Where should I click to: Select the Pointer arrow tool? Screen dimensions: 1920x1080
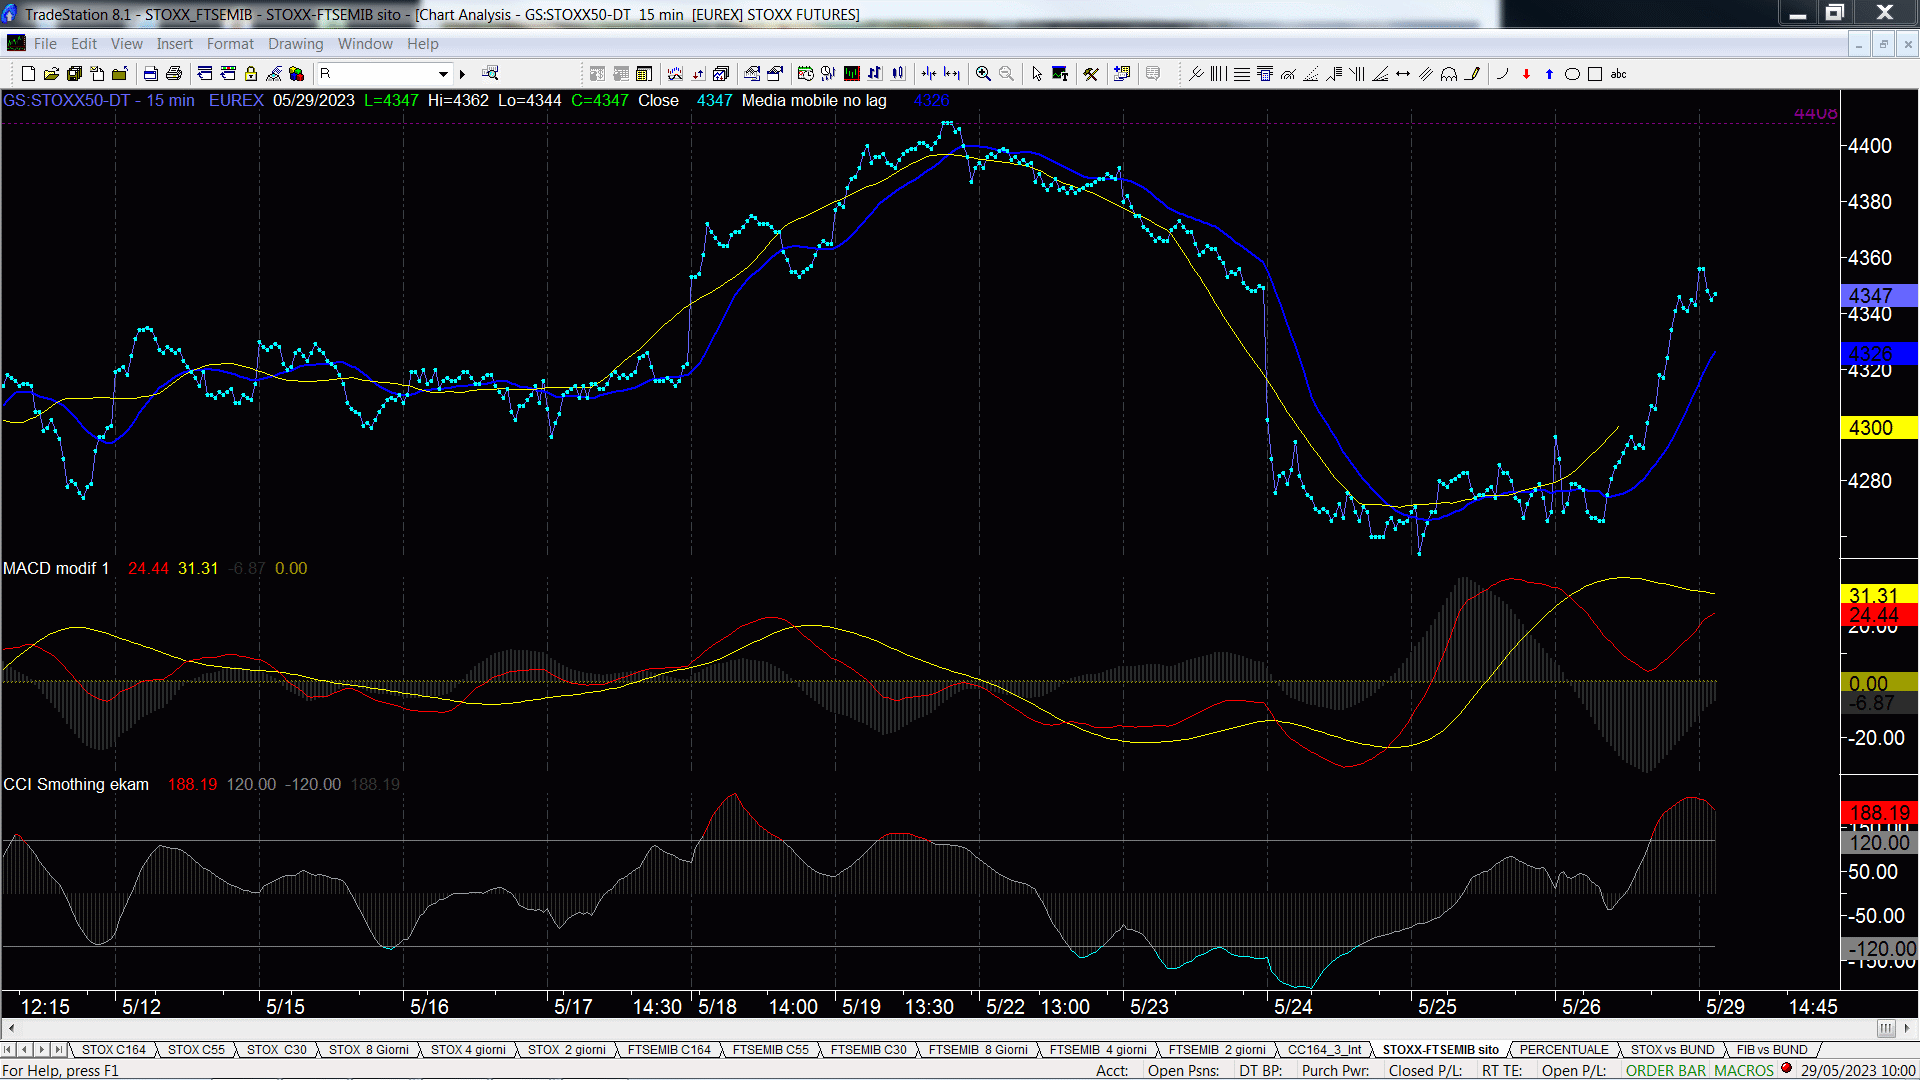(1037, 74)
